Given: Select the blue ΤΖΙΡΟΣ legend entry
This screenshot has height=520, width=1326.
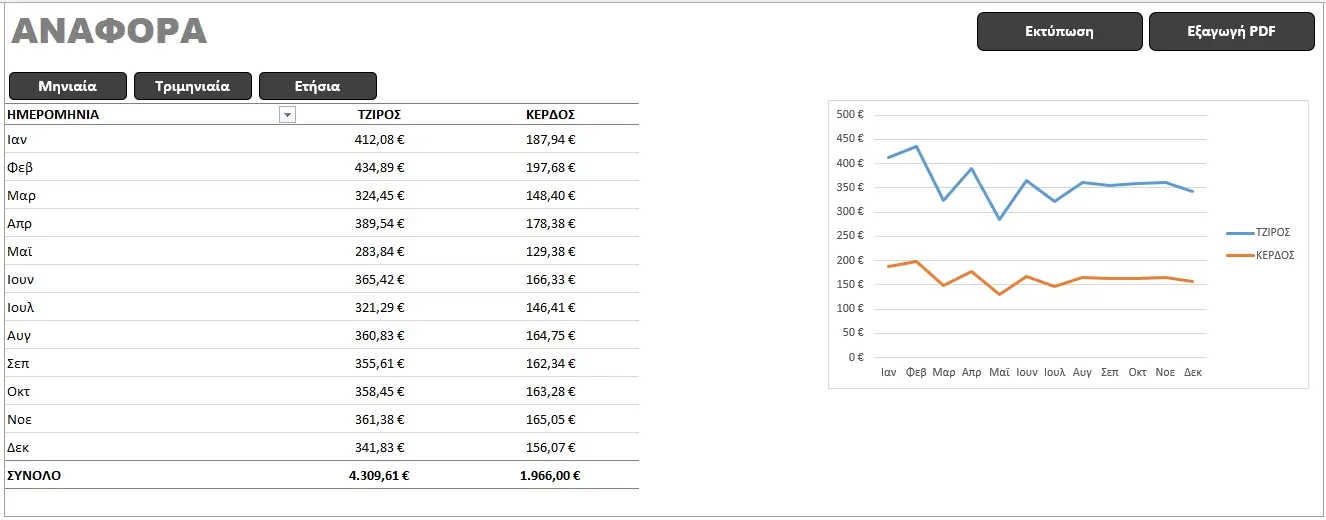Looking at the screenshot, I should click(x=1258, y=232).
